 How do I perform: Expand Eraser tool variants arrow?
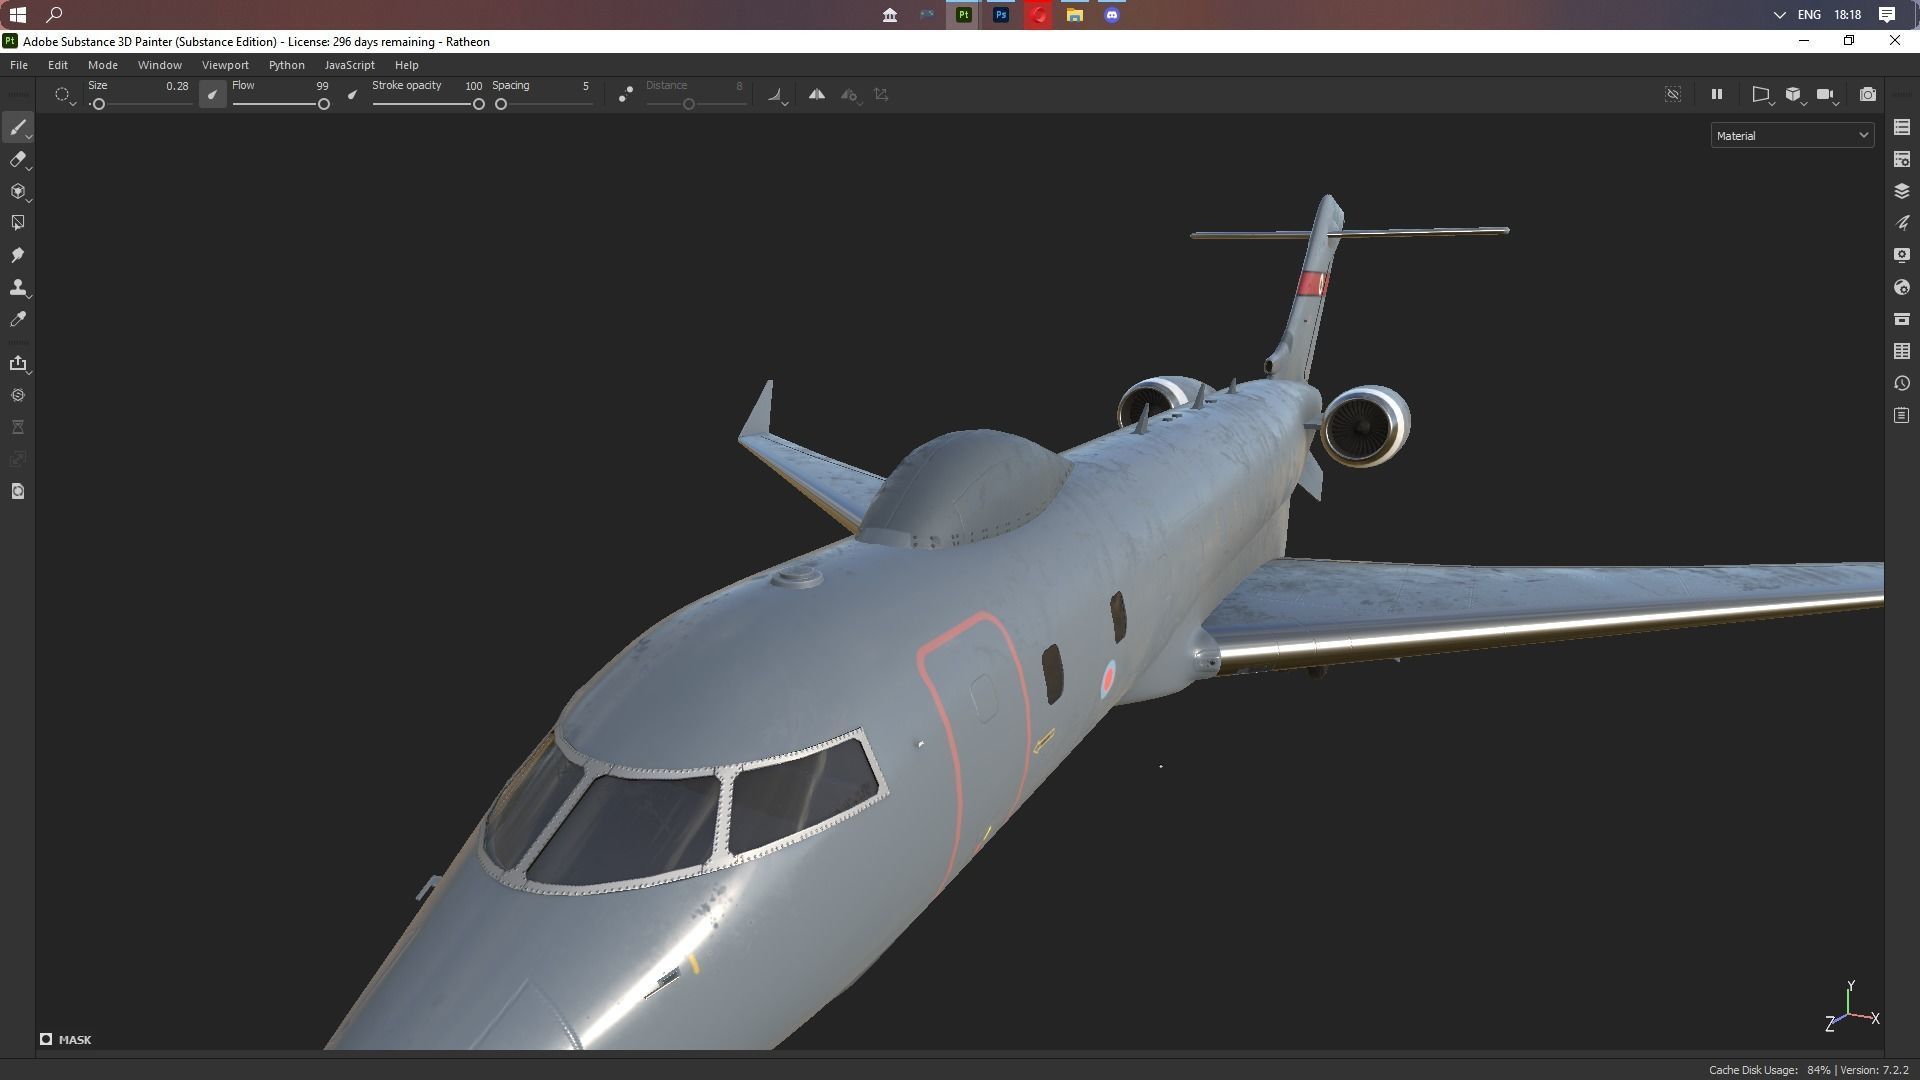click(x=30, y=169)
